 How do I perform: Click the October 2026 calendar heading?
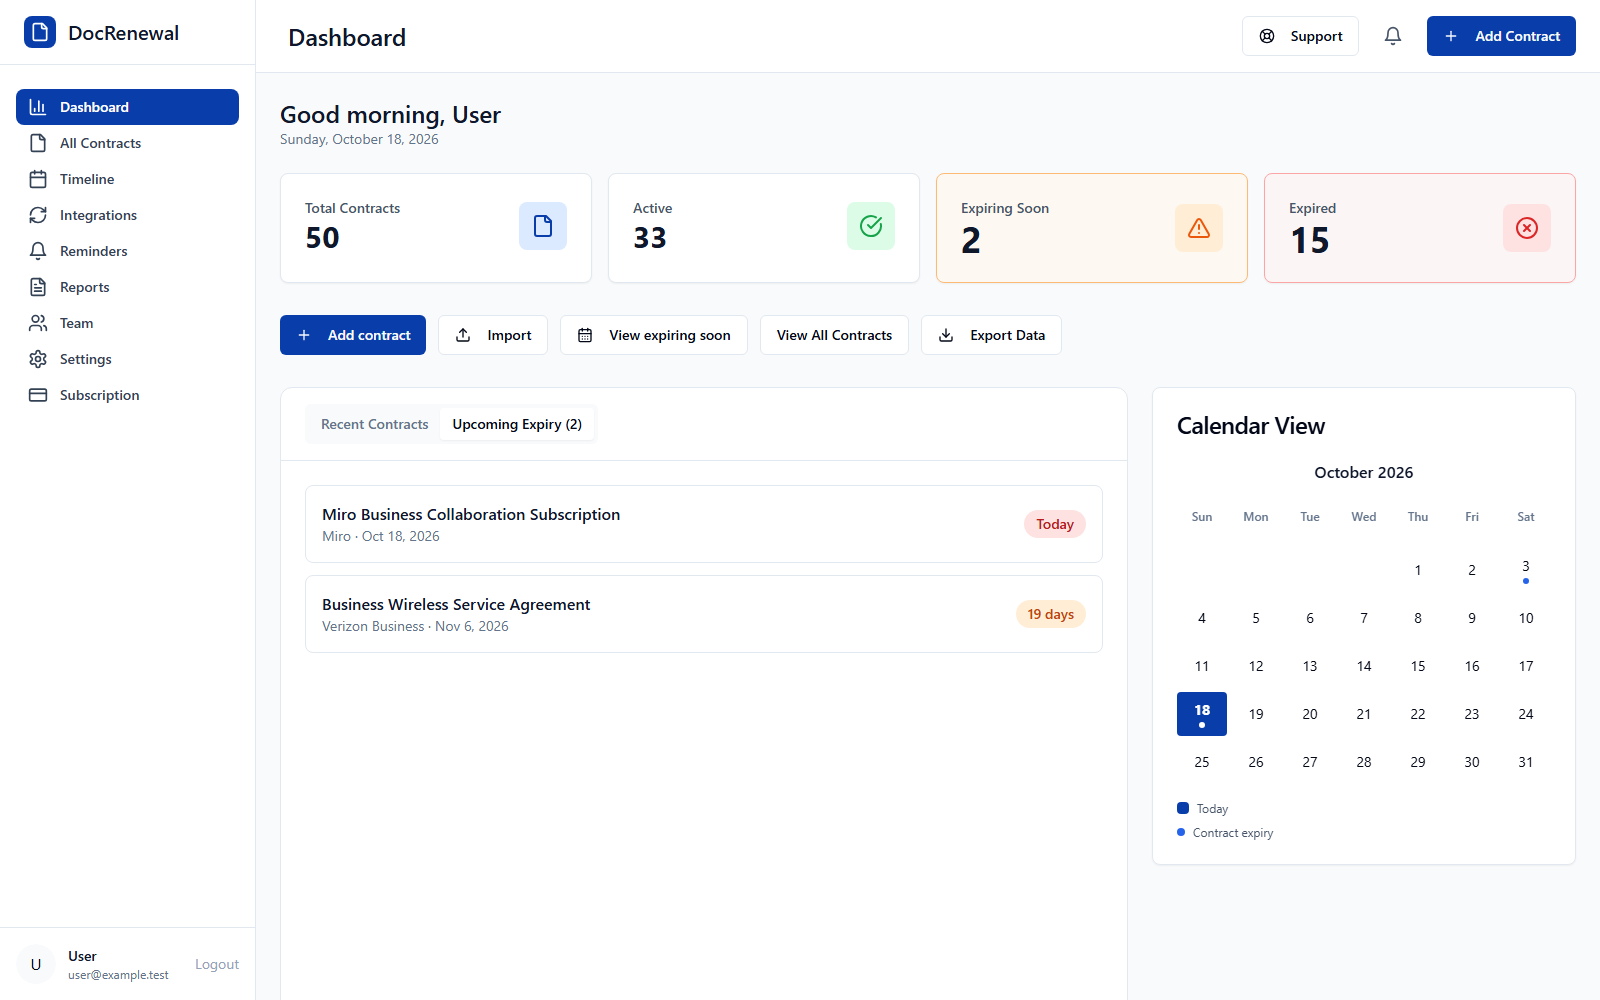tap(1364, 472)
